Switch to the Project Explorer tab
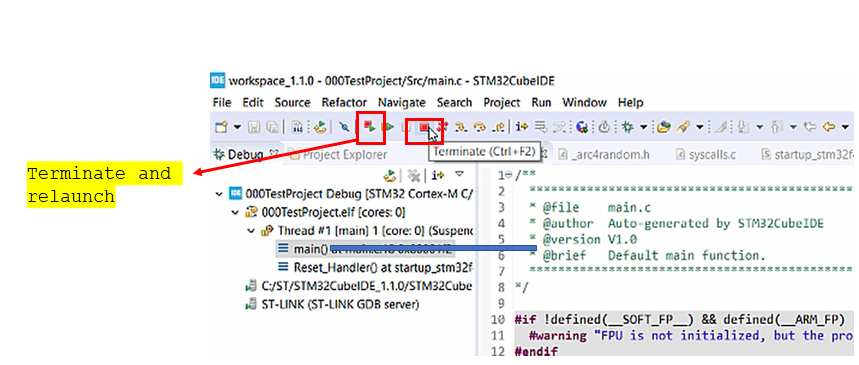This screenshot has height=365, width=859. (339, 155)
